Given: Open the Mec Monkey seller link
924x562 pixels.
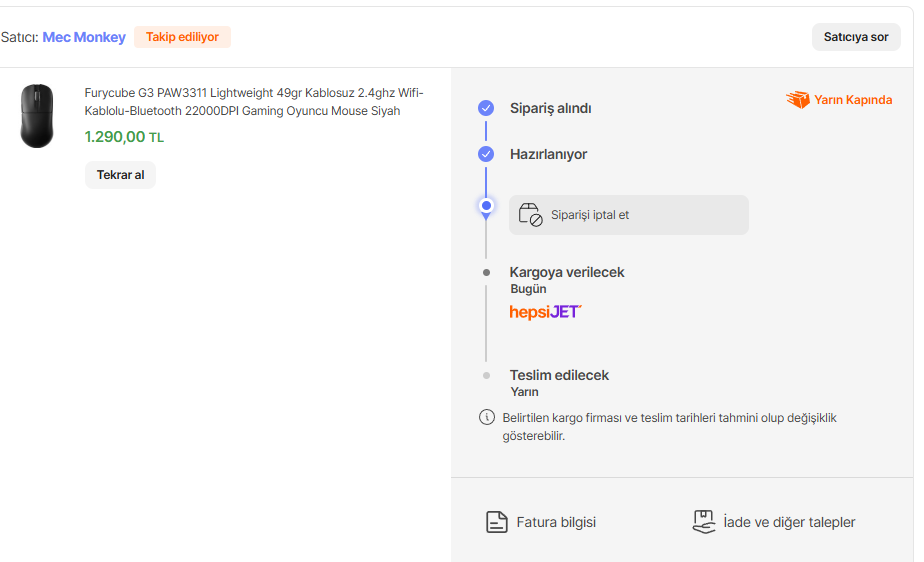Looking at the screenshot, I should (84, 37).
